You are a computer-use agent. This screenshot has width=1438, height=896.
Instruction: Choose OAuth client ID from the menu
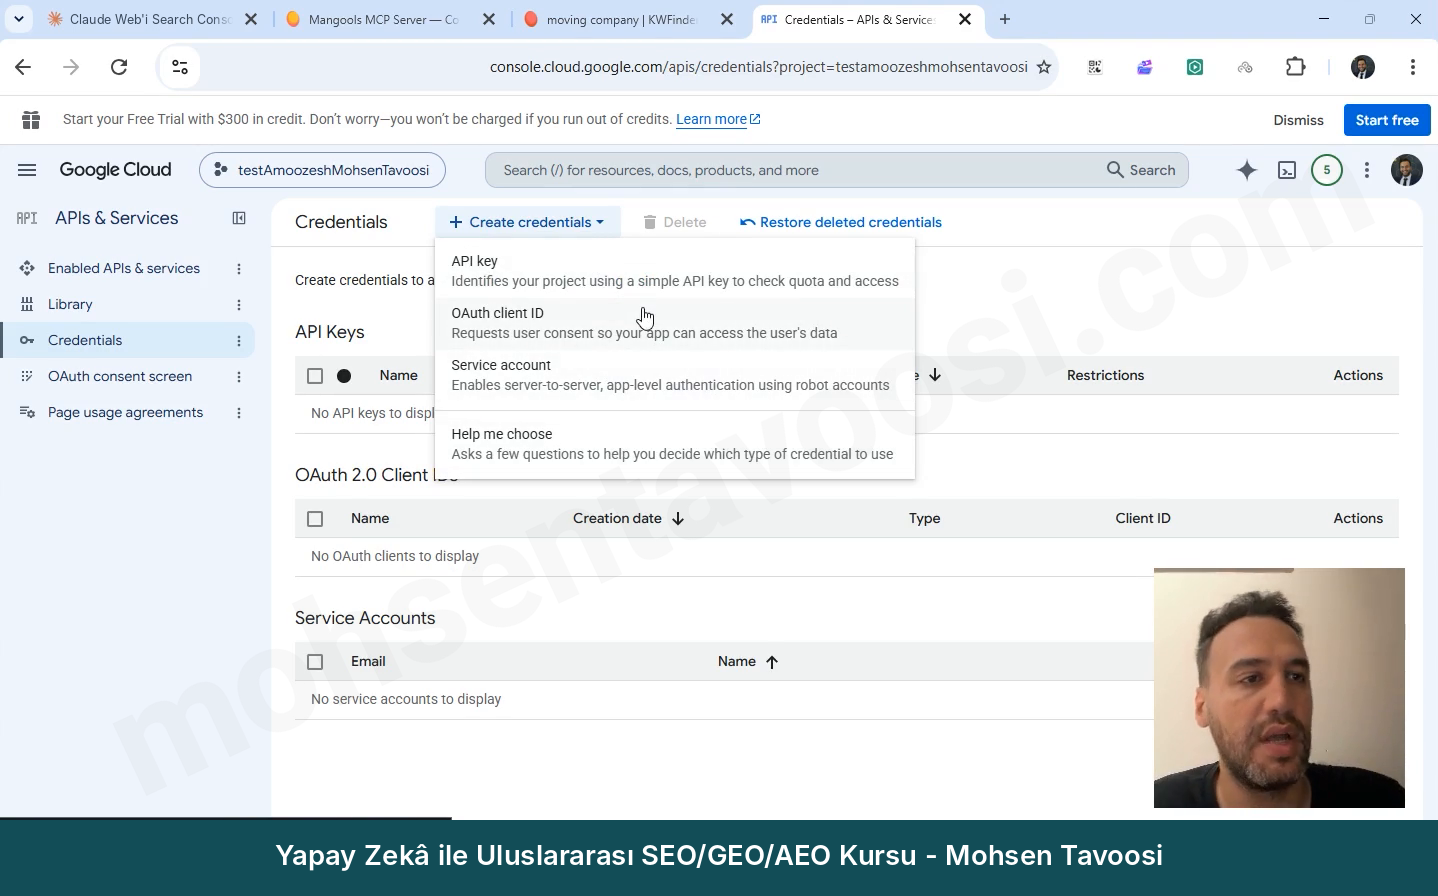(x=675, y=323)
